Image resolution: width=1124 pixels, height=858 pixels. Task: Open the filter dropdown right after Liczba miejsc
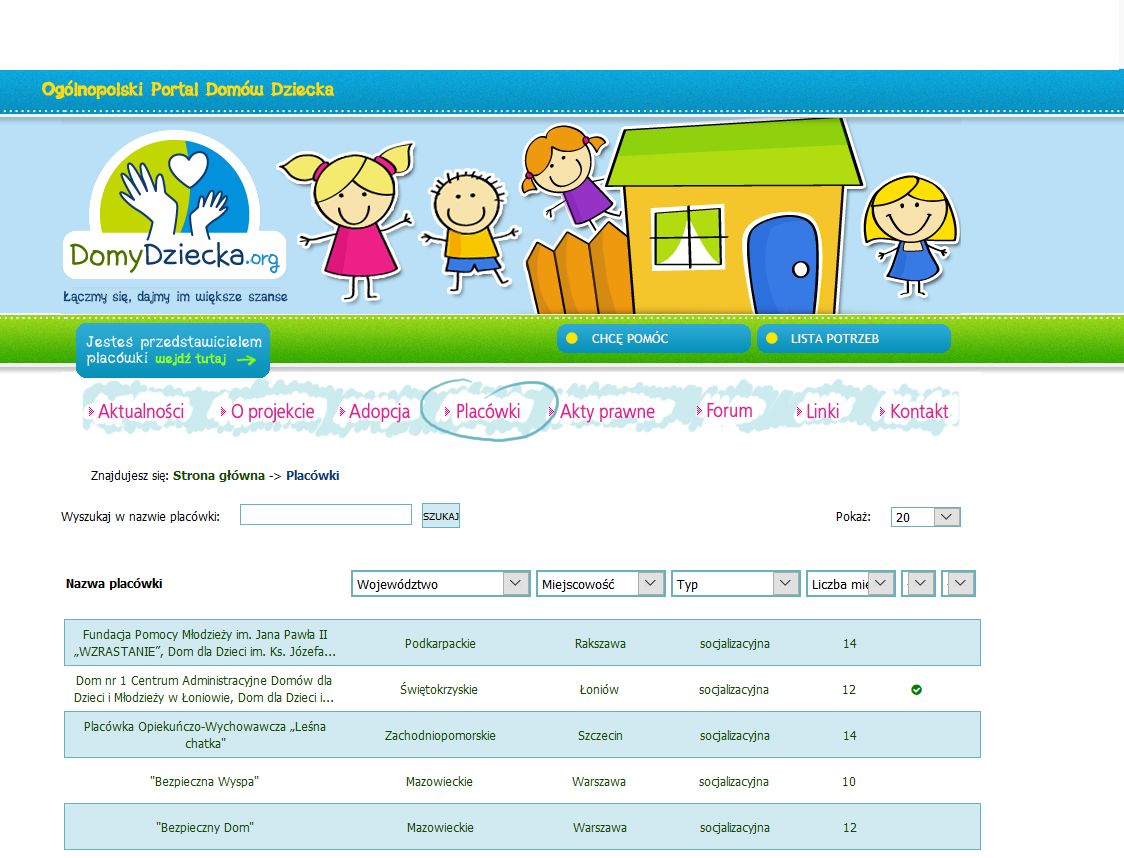918,584
